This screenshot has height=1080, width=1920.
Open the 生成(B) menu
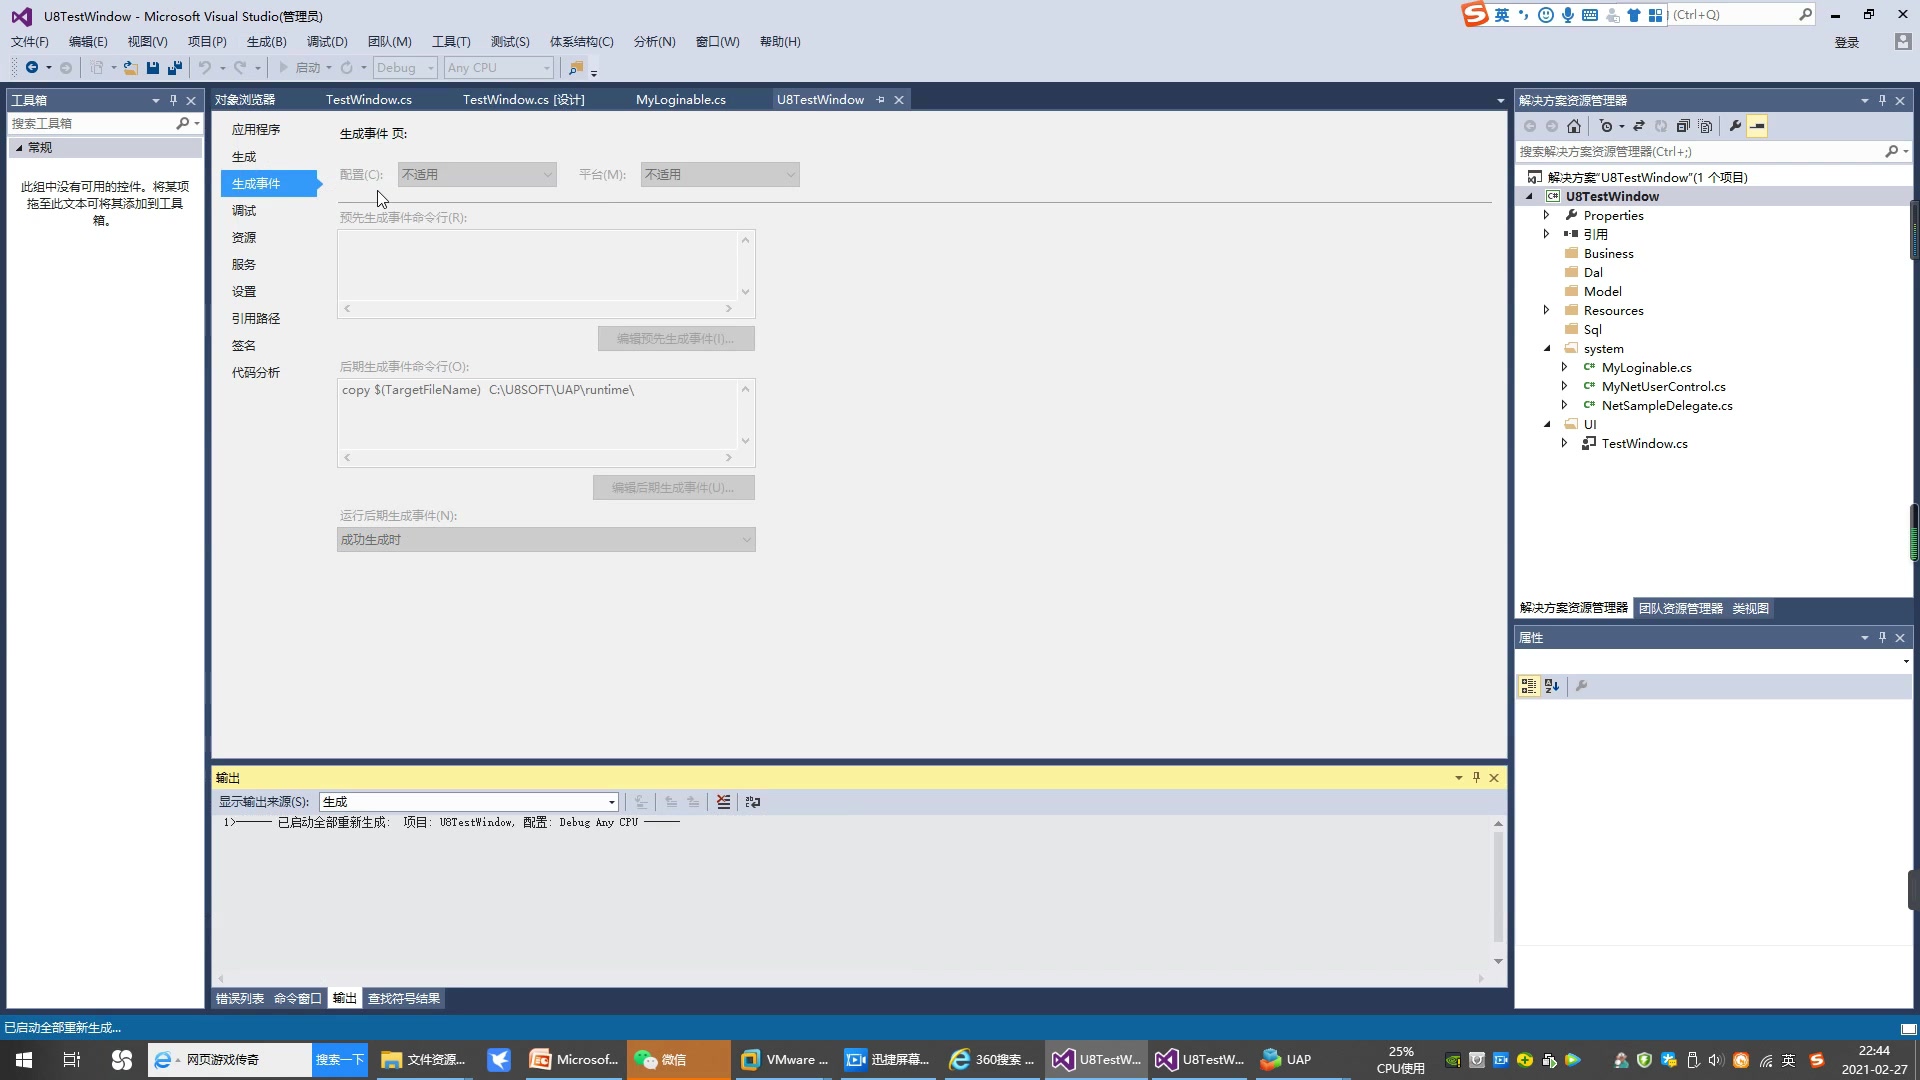[x=266, y=41]
